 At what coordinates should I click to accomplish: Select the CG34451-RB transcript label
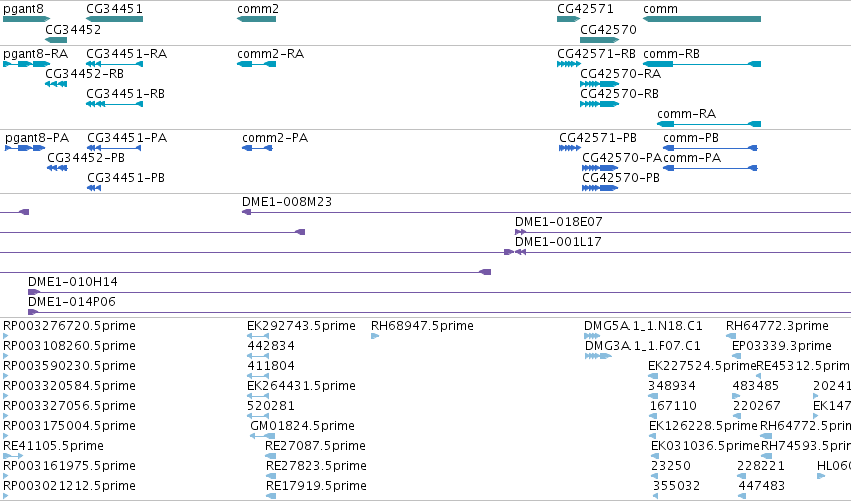click(x=125, y=93)
